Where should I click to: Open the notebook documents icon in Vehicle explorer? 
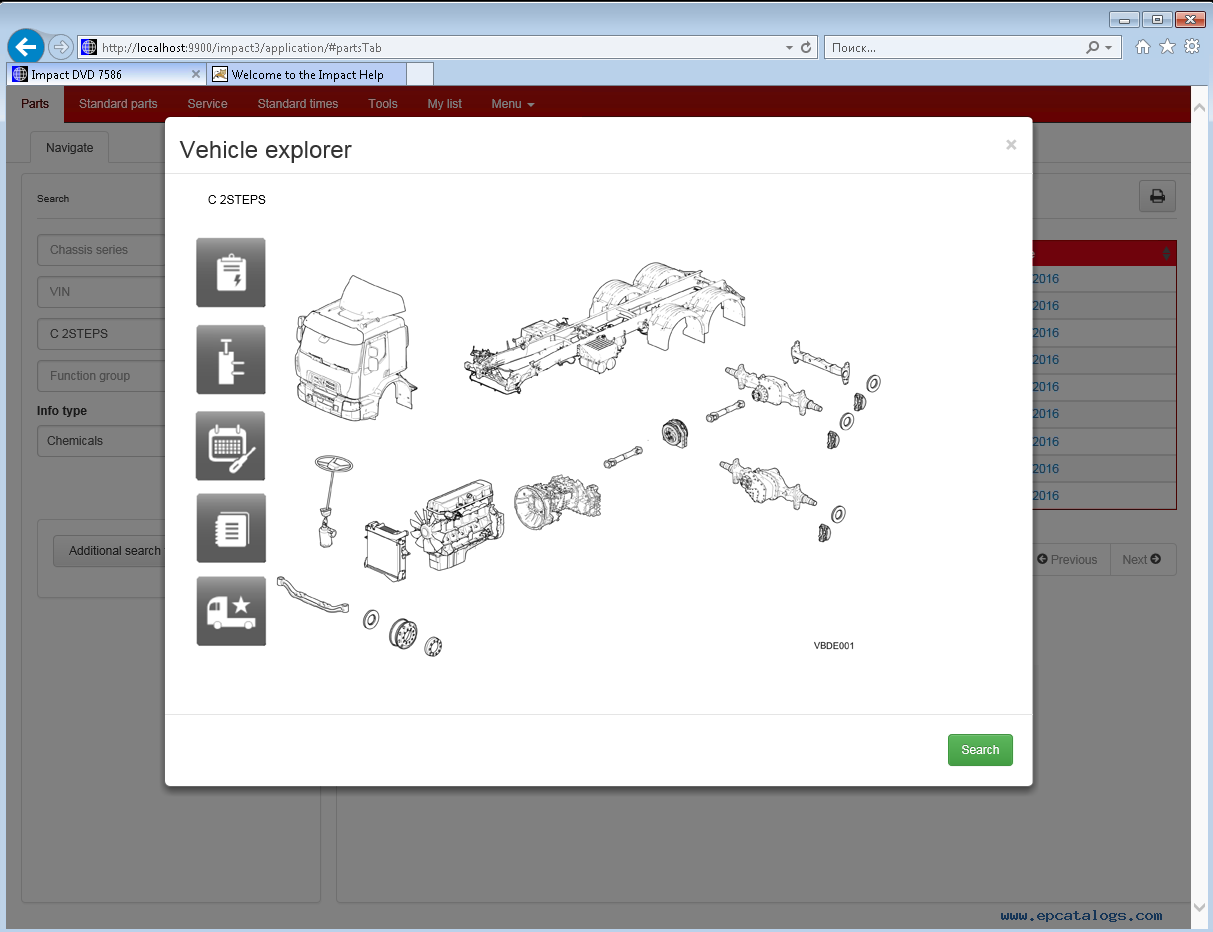[x=231, y=528]
